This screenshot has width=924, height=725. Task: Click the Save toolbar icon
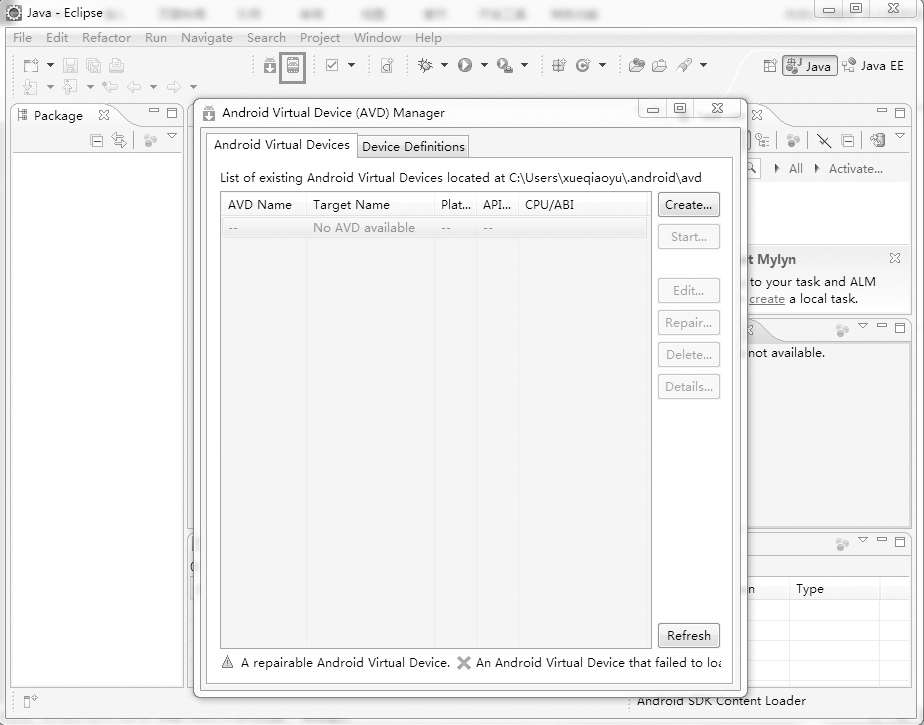point(70,65)
